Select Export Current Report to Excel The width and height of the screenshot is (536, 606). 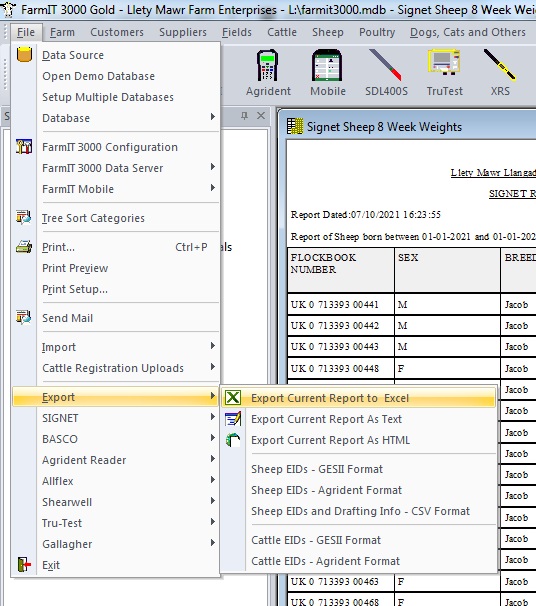point(358,398)
